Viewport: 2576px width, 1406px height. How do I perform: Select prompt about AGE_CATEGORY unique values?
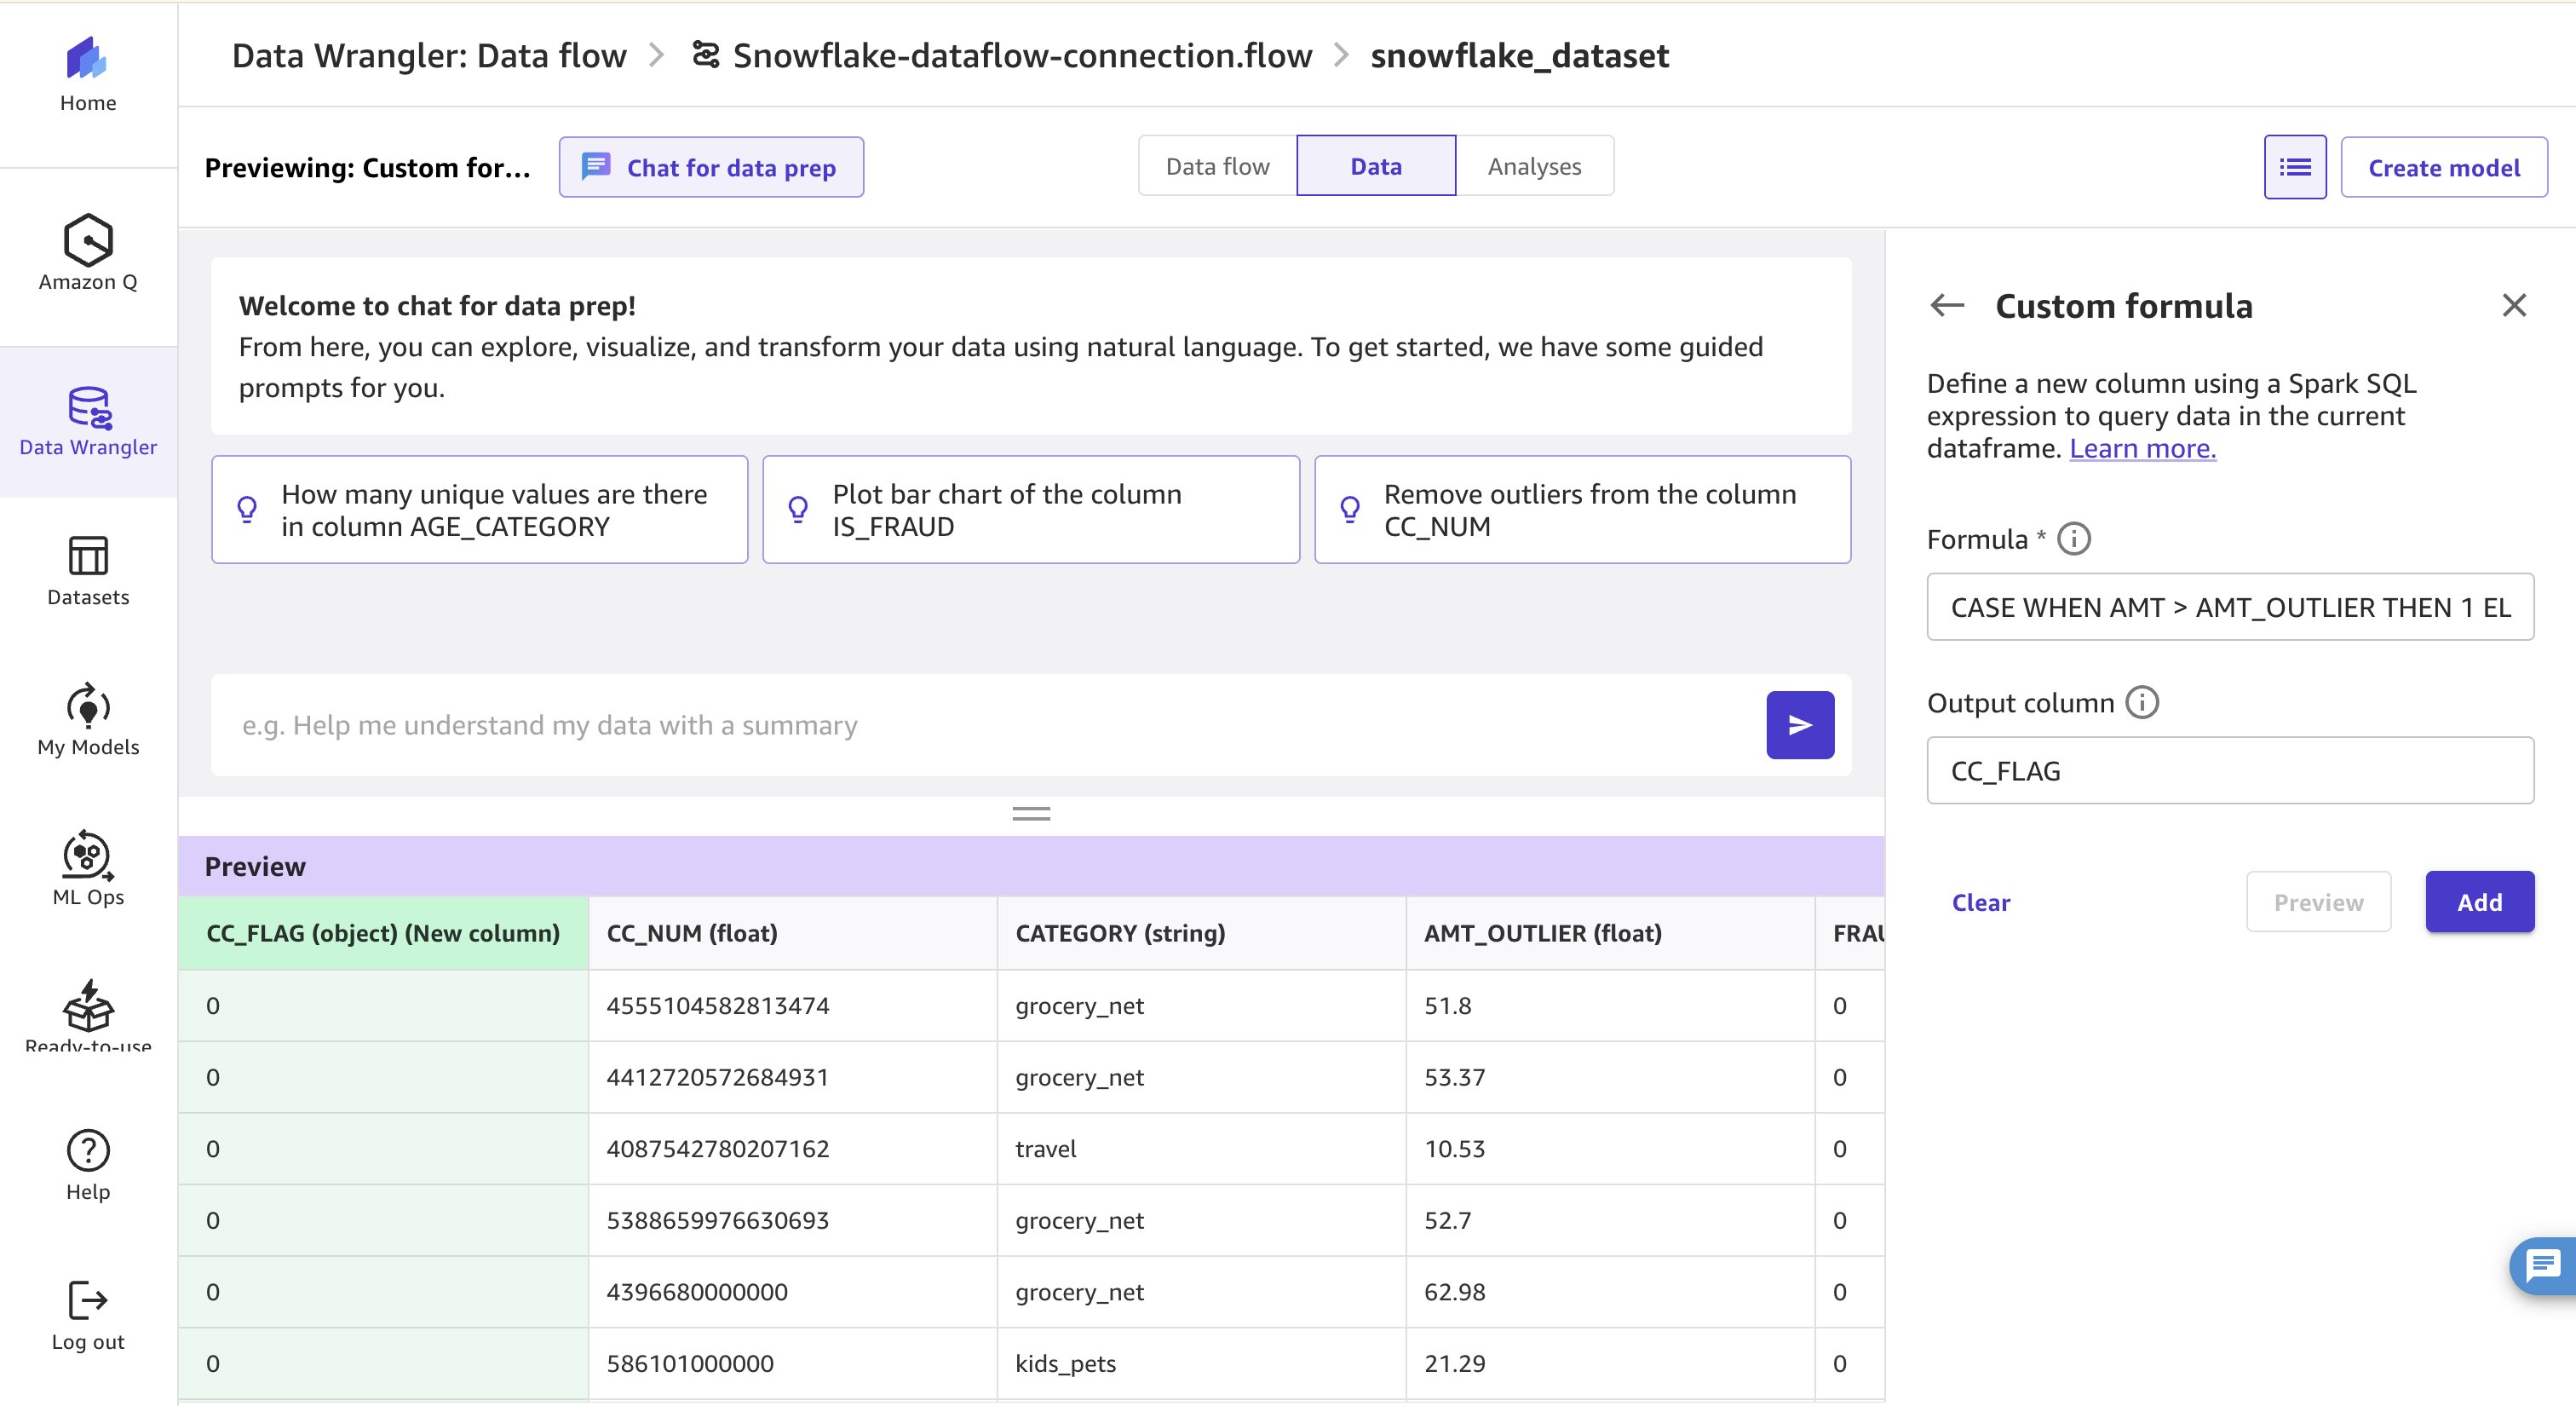tap(479, 510)
